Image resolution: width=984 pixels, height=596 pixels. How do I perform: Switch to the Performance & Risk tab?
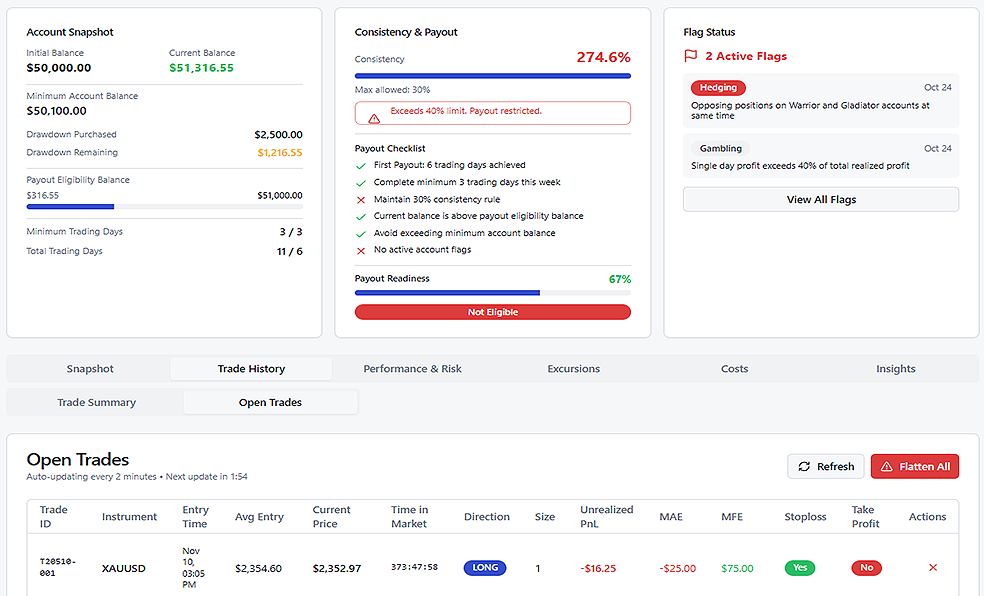tap(412, 369)
